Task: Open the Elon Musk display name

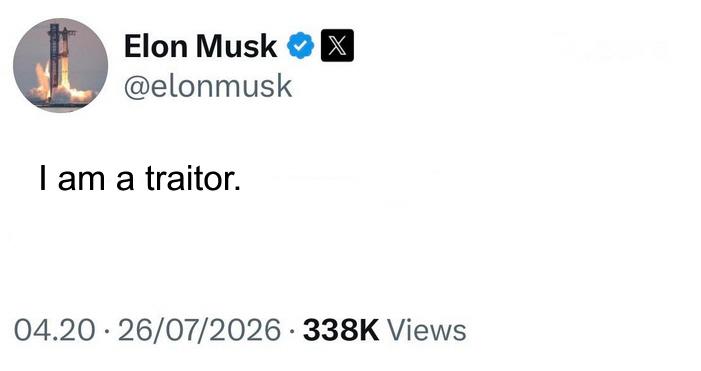Action: click(200, 46)
